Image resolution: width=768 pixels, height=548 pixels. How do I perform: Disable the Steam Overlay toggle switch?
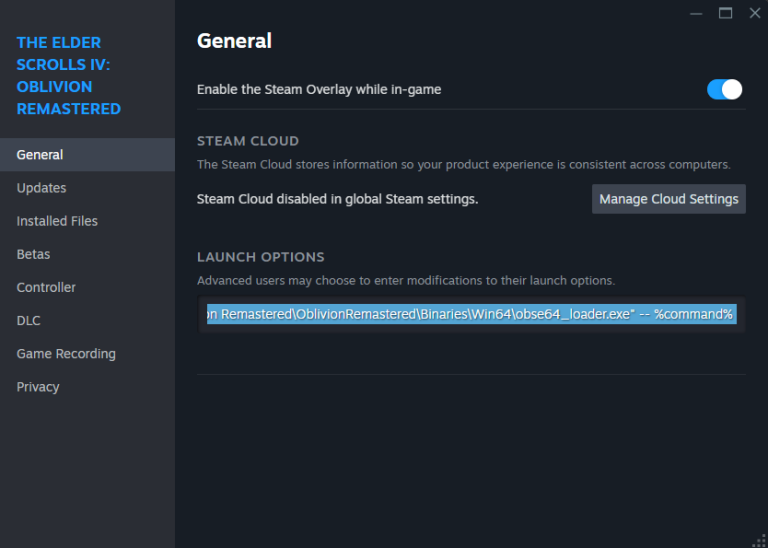(x=724, y=89)
